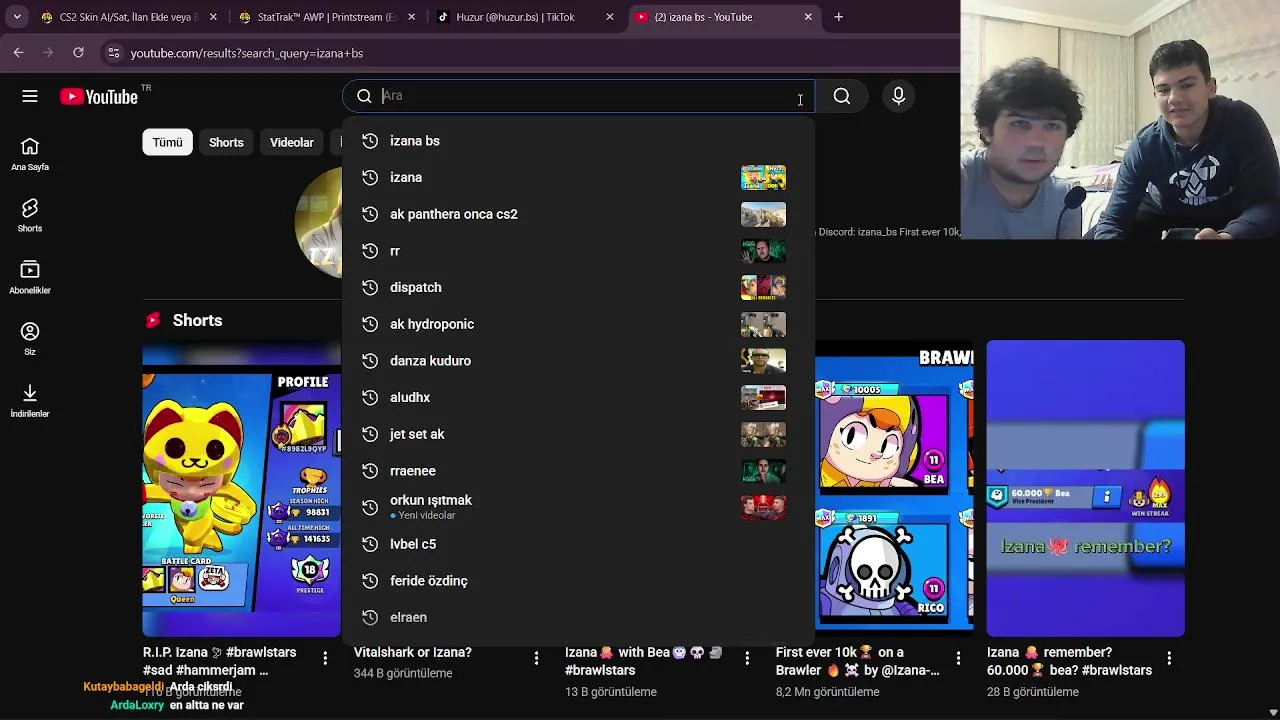Open the YouTube hamburger guide menu
Viewport: 1280px width, 720px height.
[30, 96]
